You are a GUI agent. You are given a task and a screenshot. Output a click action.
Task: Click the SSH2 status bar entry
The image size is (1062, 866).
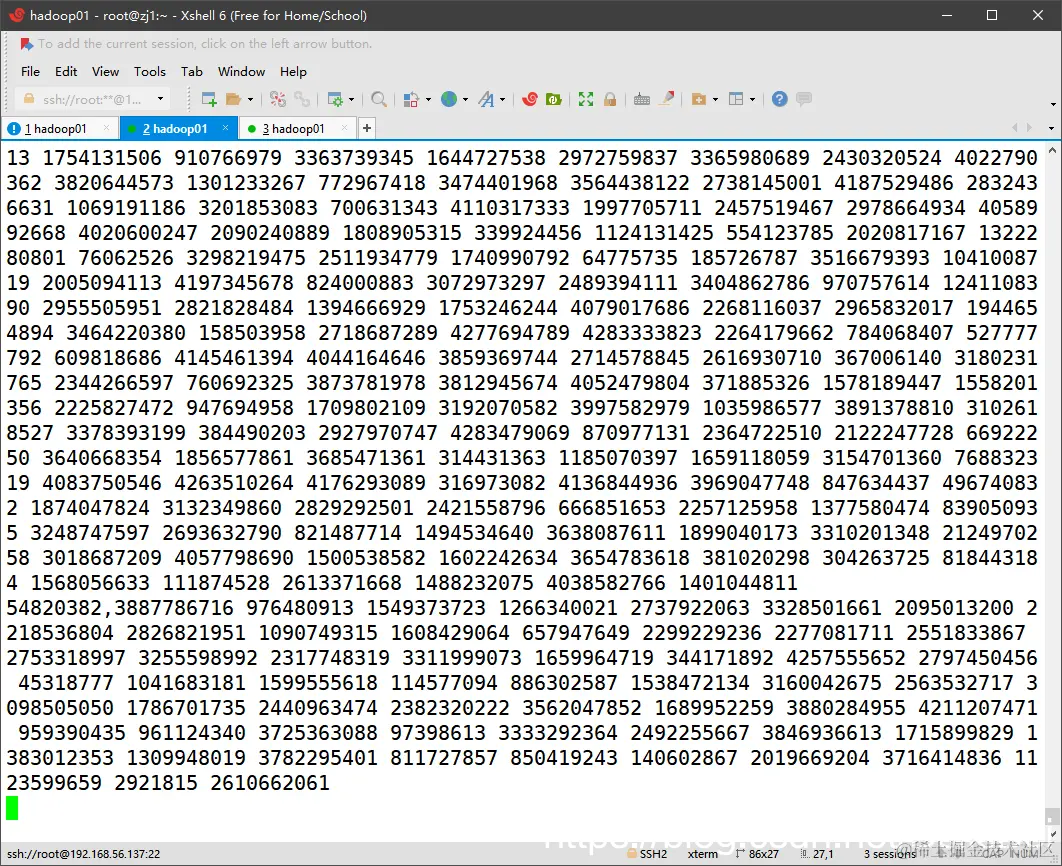pyautogui.click(x=647, y=854)
